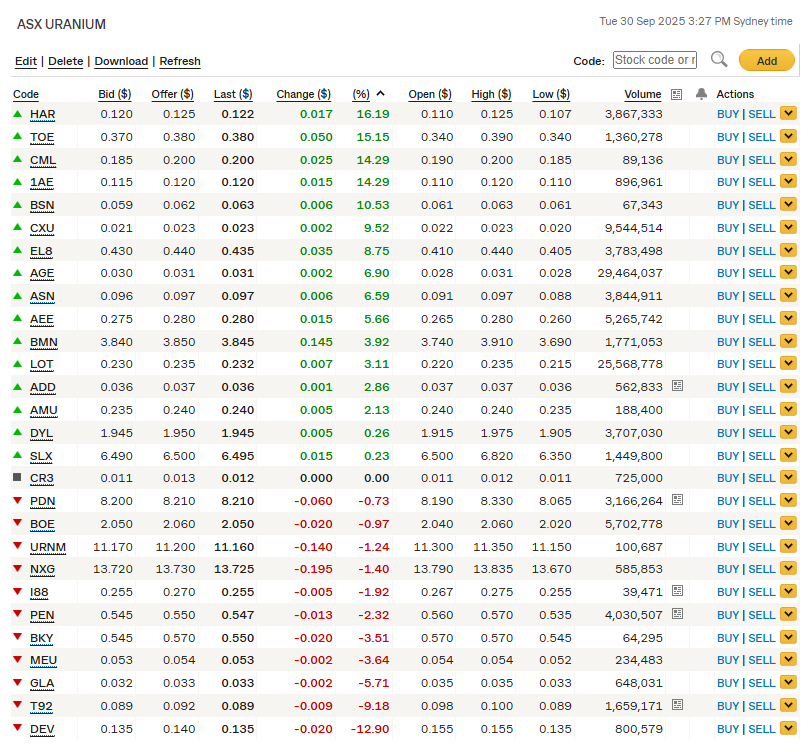The height and width of the screenshot is (752, 812).
Task: Open the PDN stock code link
Action: tap(42, 501)
